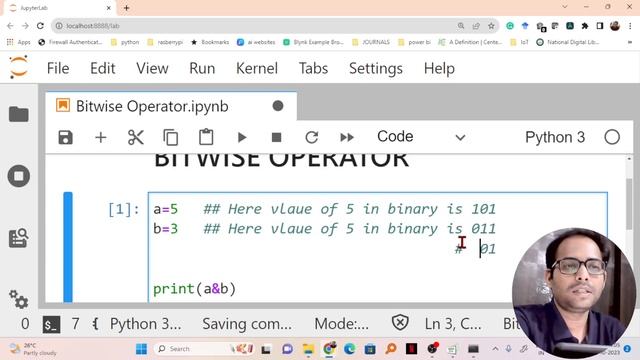Go back in the browser
The width and height of the screenshot is (640, 360).
coord(10,26)
